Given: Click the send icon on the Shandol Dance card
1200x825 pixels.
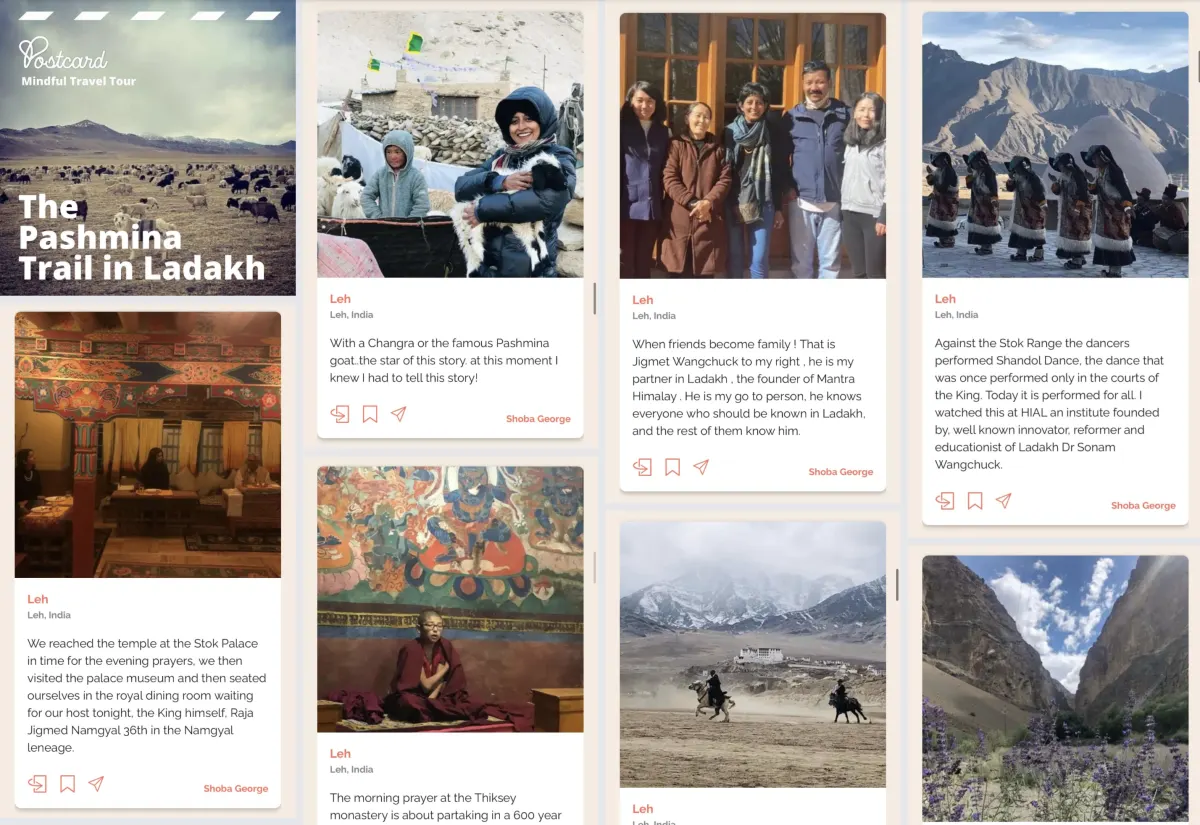Looking at the screenshot, I should pyautogui.click(x=1004, y=501).
